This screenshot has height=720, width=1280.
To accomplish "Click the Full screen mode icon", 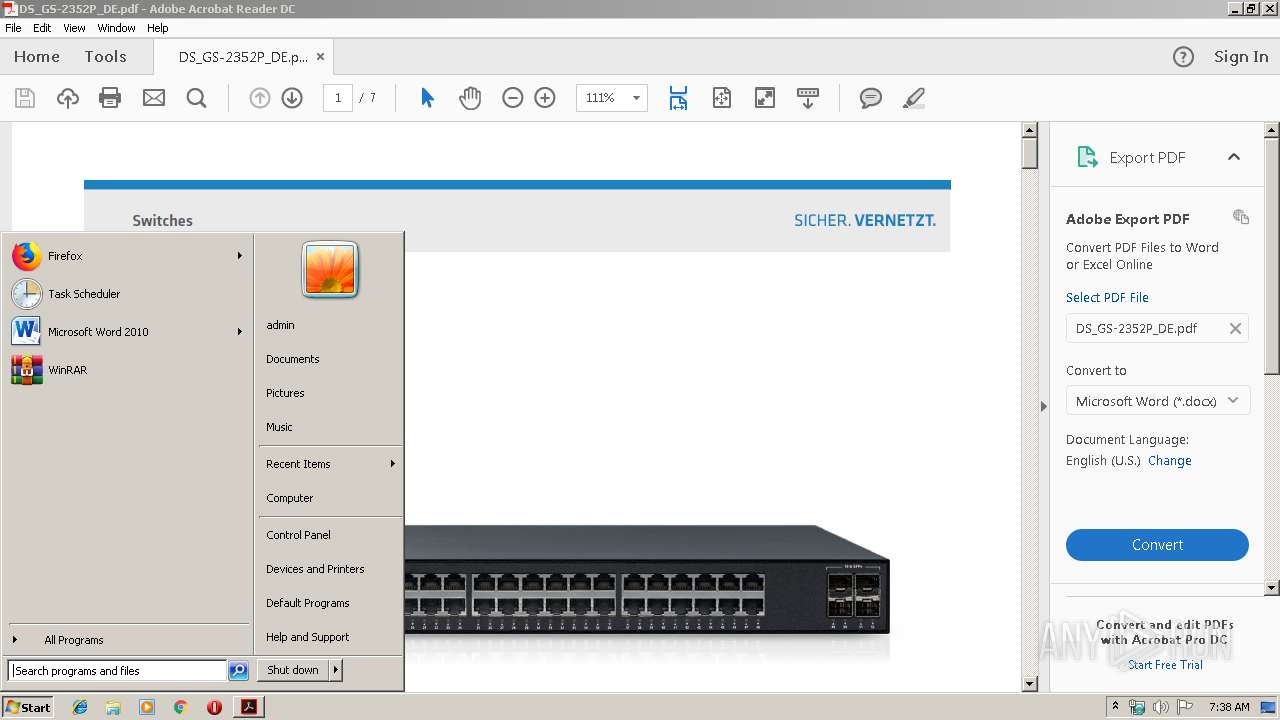I will pos(765,98).
